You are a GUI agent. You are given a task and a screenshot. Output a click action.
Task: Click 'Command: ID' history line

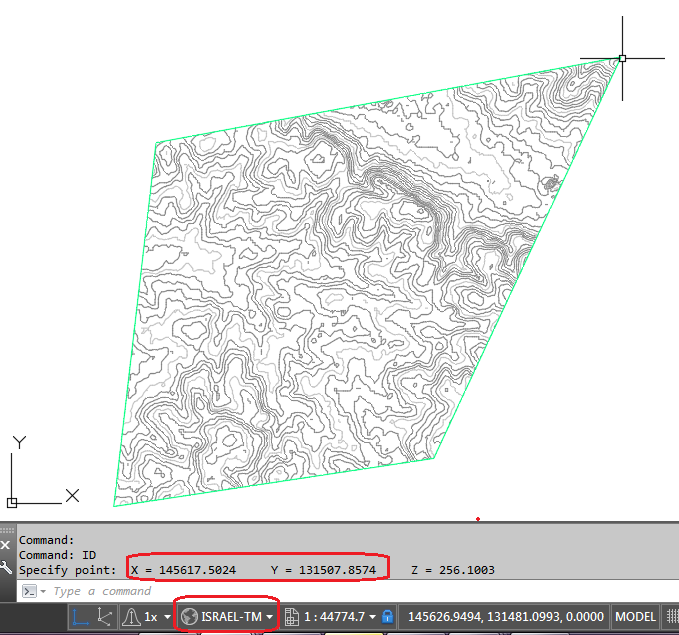click(57, 555)
